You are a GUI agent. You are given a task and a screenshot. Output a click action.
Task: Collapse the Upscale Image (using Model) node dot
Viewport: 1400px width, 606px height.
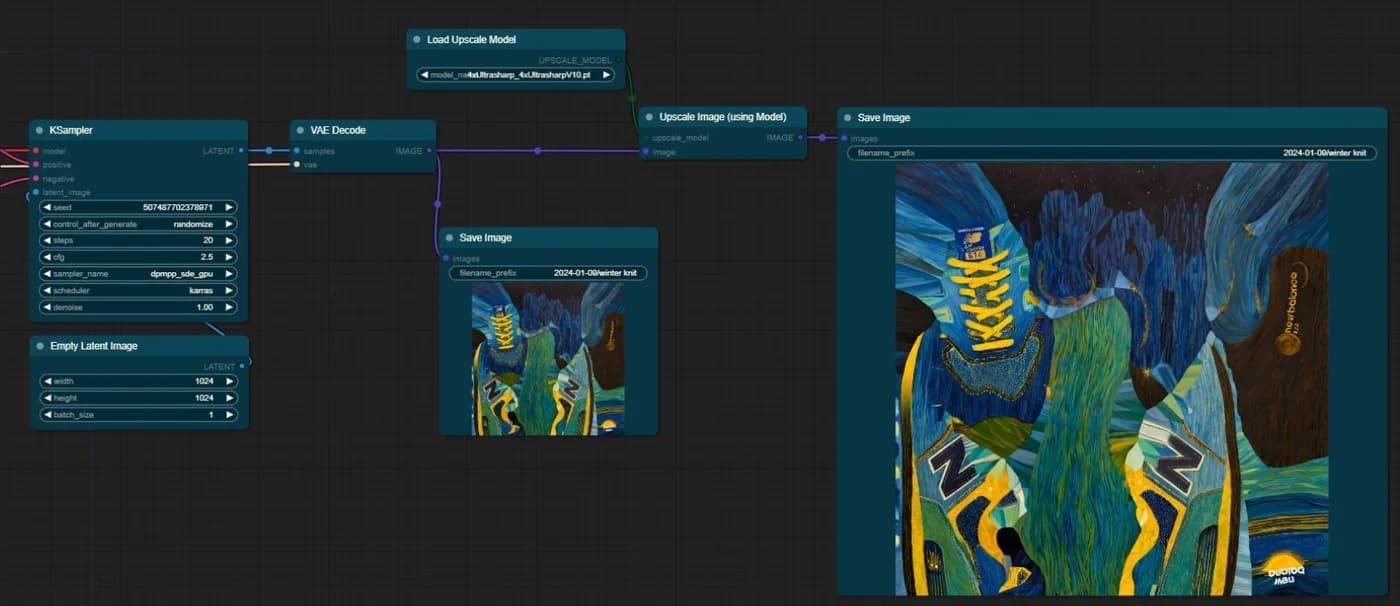pyautogui.click(x=649, y=117)
